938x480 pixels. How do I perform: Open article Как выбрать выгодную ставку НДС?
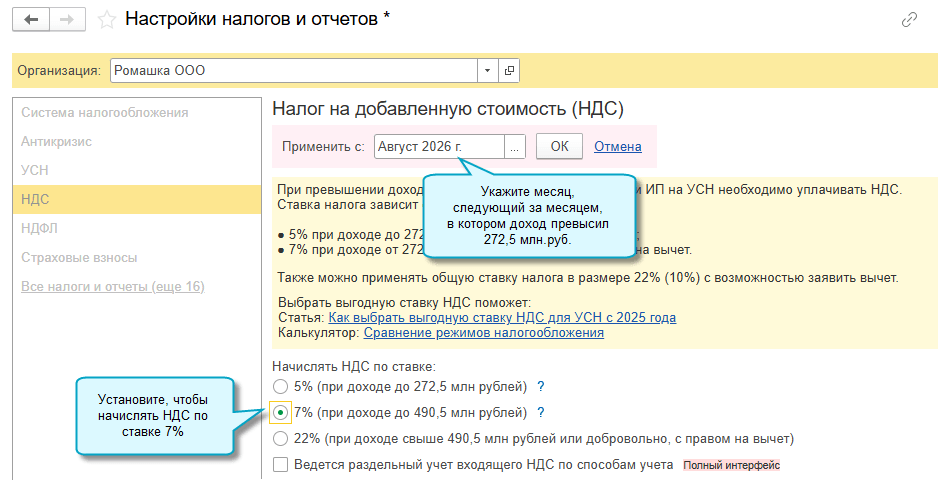tap(502, 318)
